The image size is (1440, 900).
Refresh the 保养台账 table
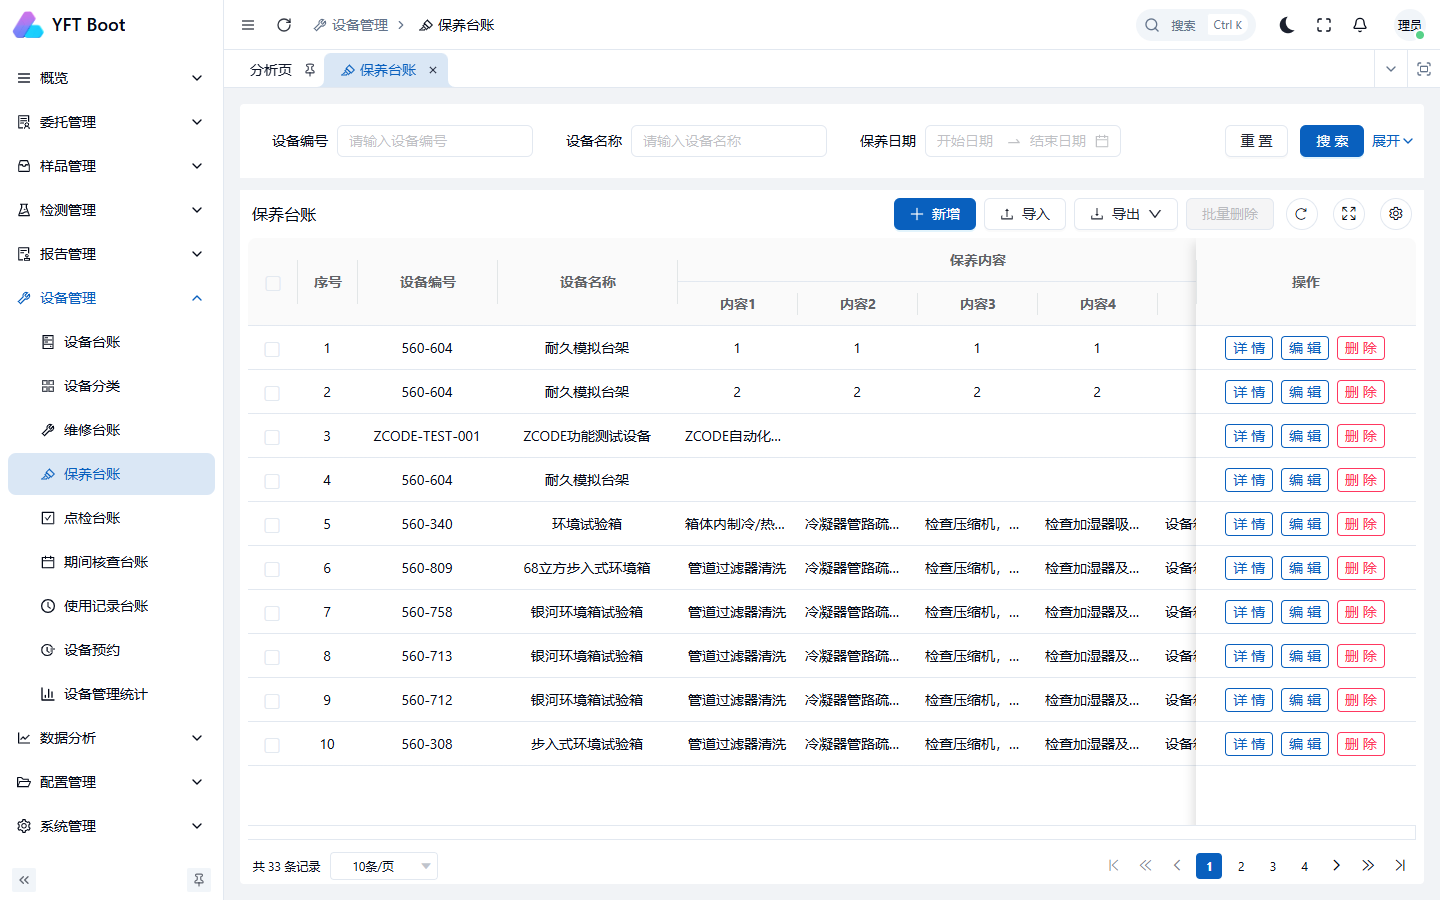point(1301,214)
